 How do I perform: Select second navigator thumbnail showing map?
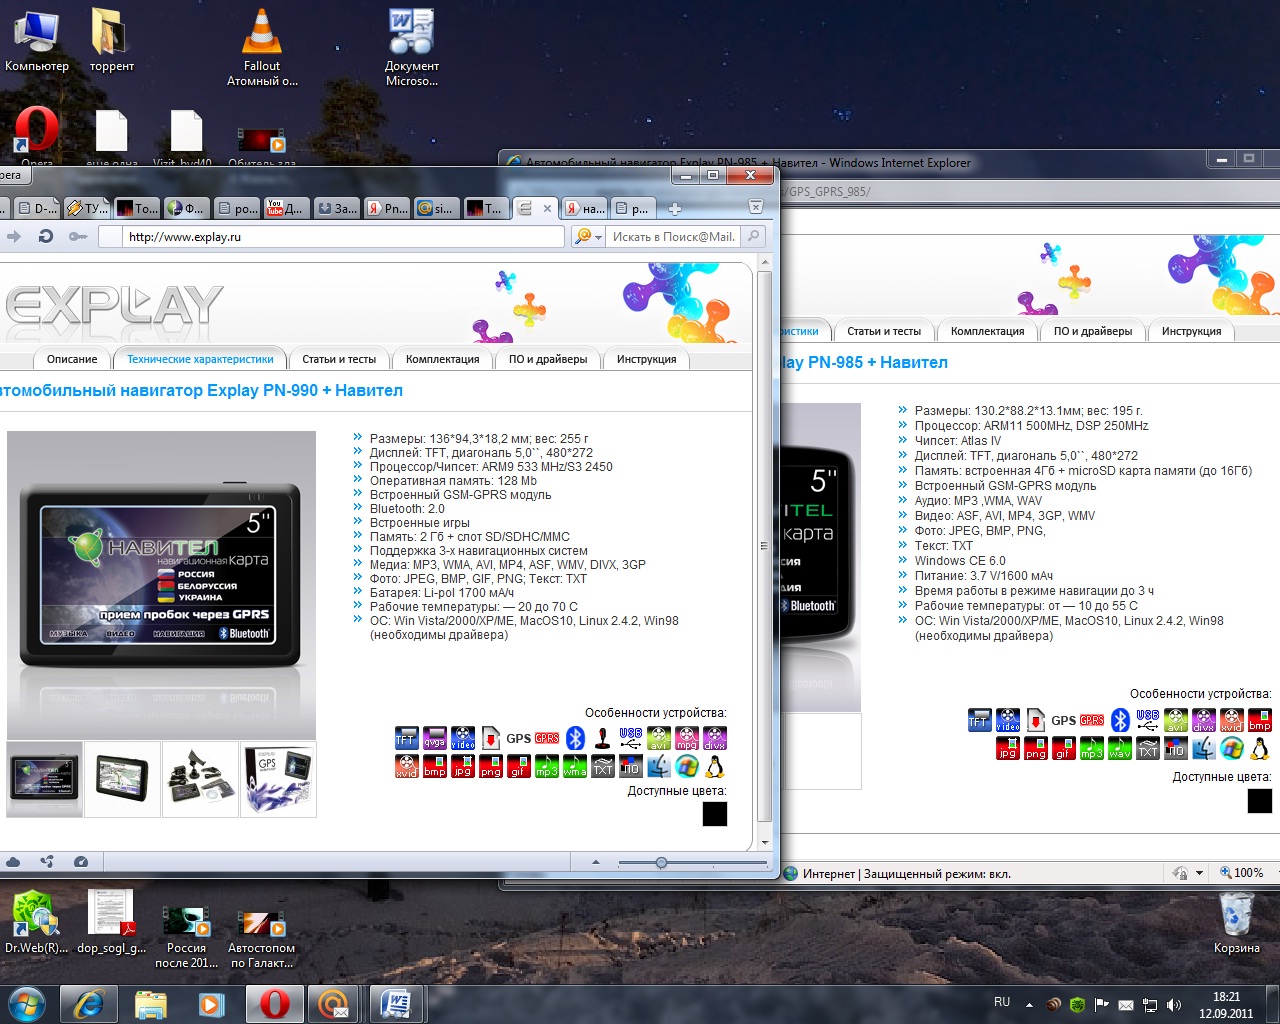click(123, 779)
